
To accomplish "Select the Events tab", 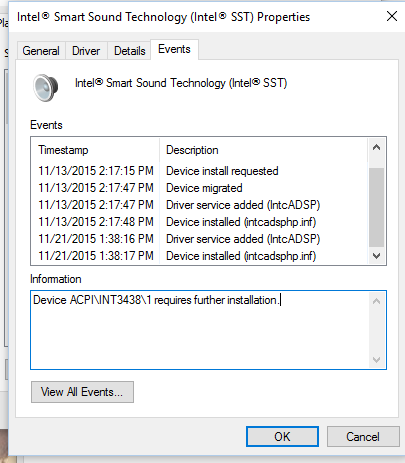I will [x=174, y=49].
